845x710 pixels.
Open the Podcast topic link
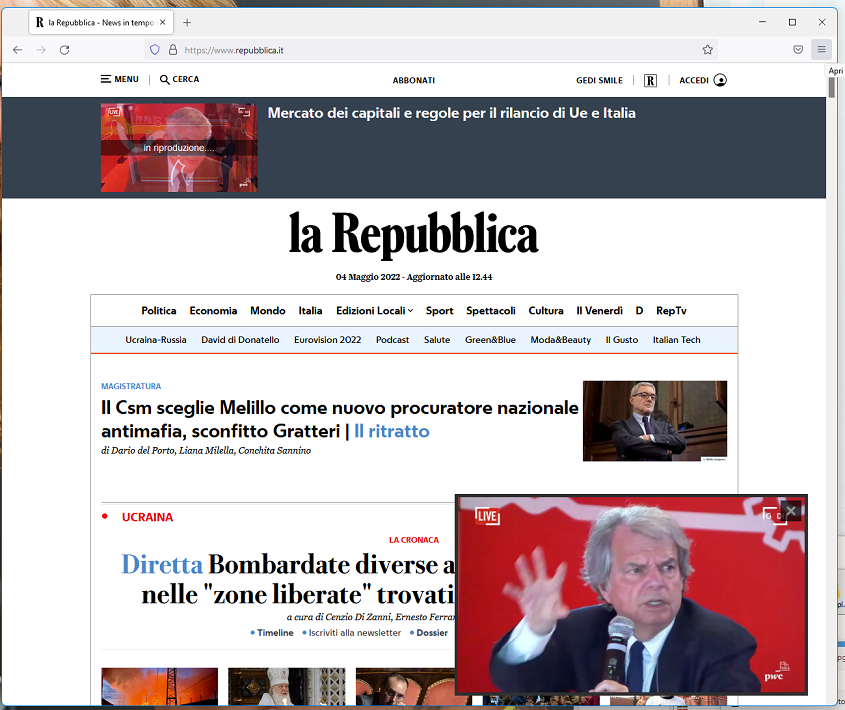coord(392,340)
